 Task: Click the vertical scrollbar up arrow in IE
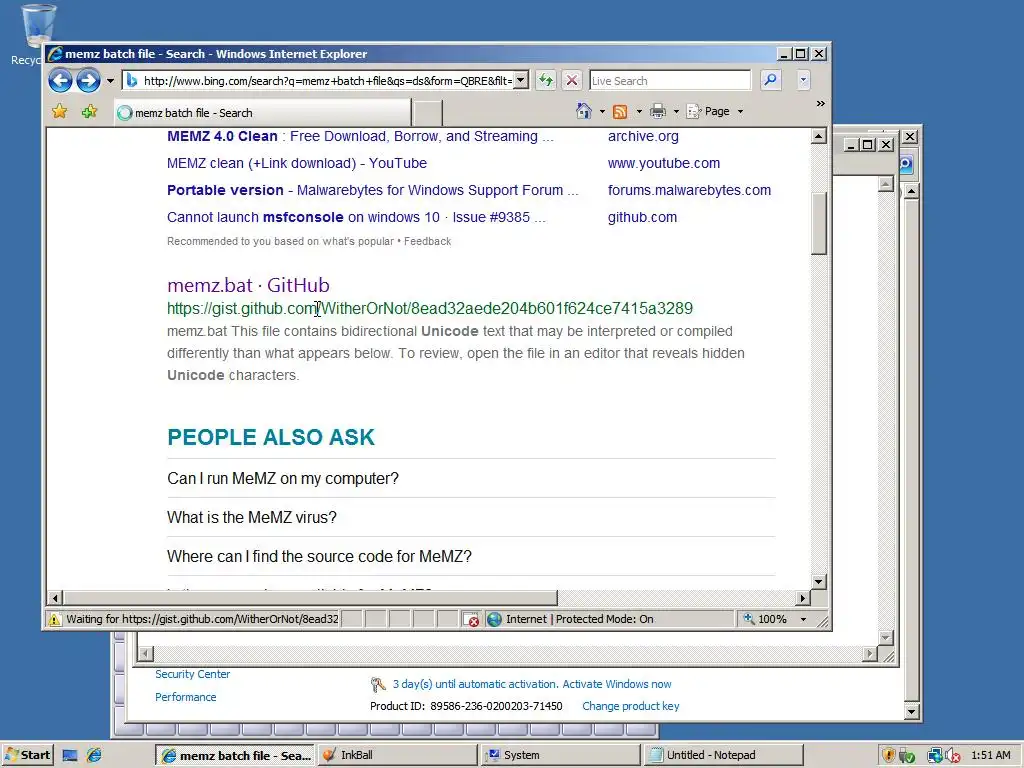click(818, 136)
